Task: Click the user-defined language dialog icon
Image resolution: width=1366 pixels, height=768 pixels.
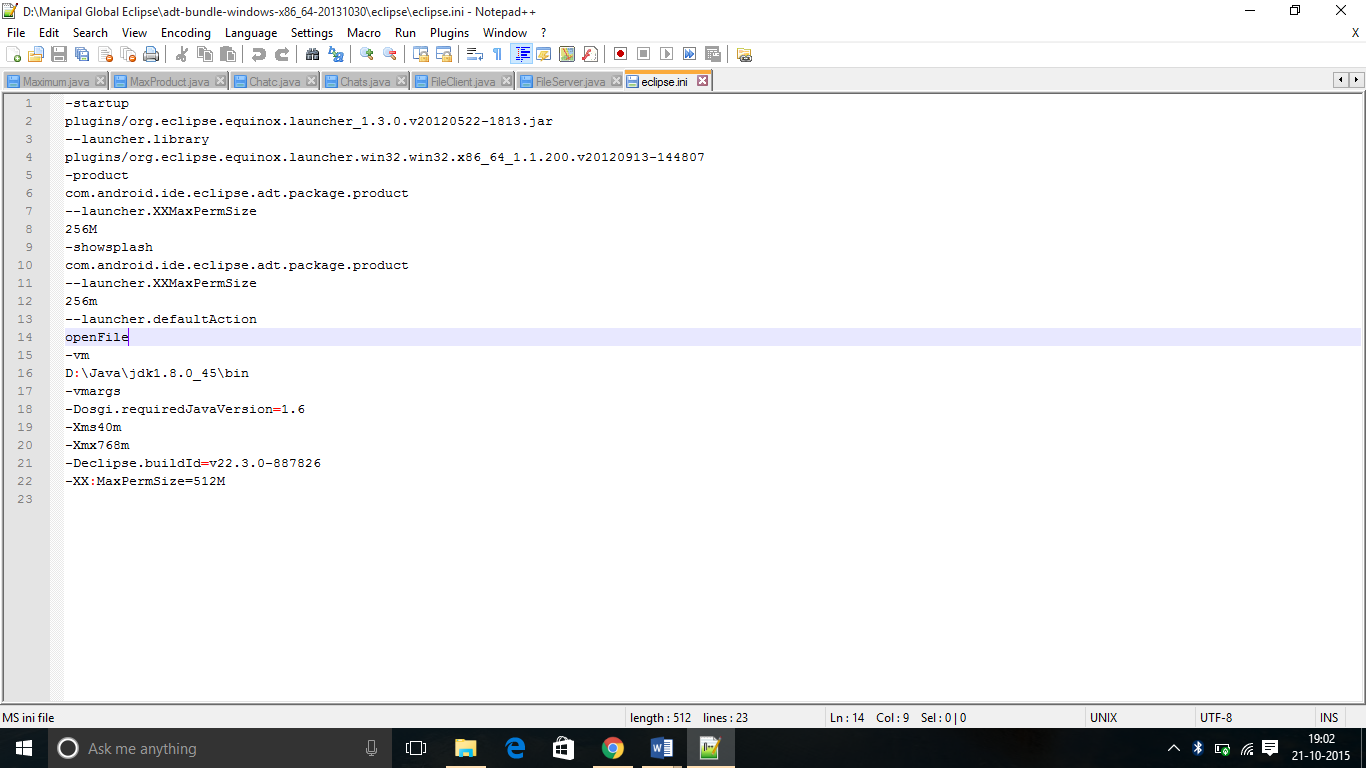Action: (544, 54)
